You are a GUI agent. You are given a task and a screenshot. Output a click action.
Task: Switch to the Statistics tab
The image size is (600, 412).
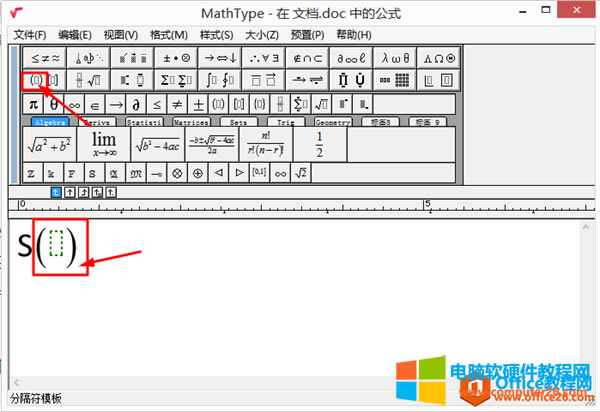(144, 122)
